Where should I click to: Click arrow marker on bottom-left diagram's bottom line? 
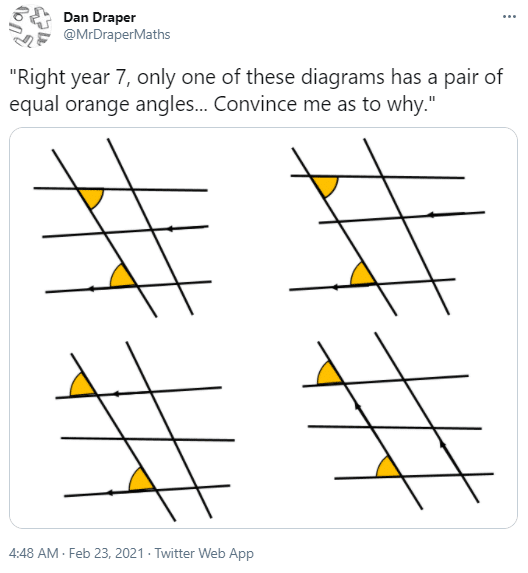click(110, 493)
